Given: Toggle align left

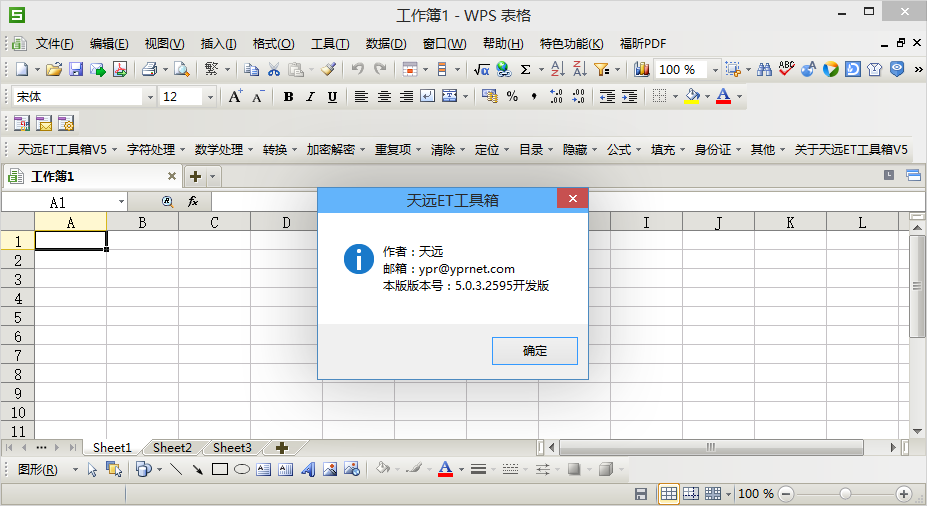Looking at the screenshot, I should click(x=361, y=96).
